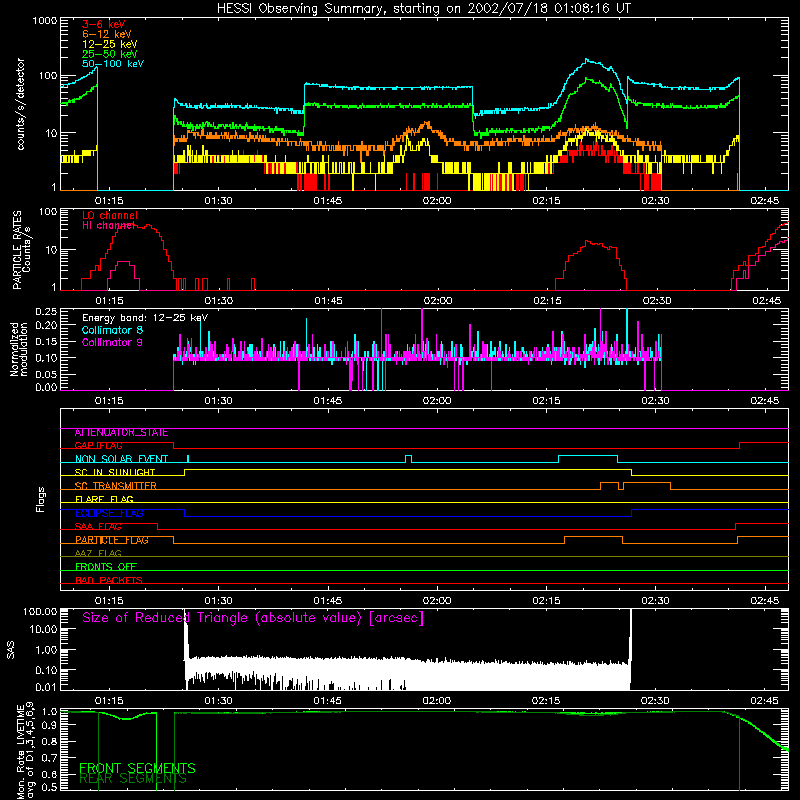Select the FRONTS_OFF flag label
800x800 pixels.
106,567
